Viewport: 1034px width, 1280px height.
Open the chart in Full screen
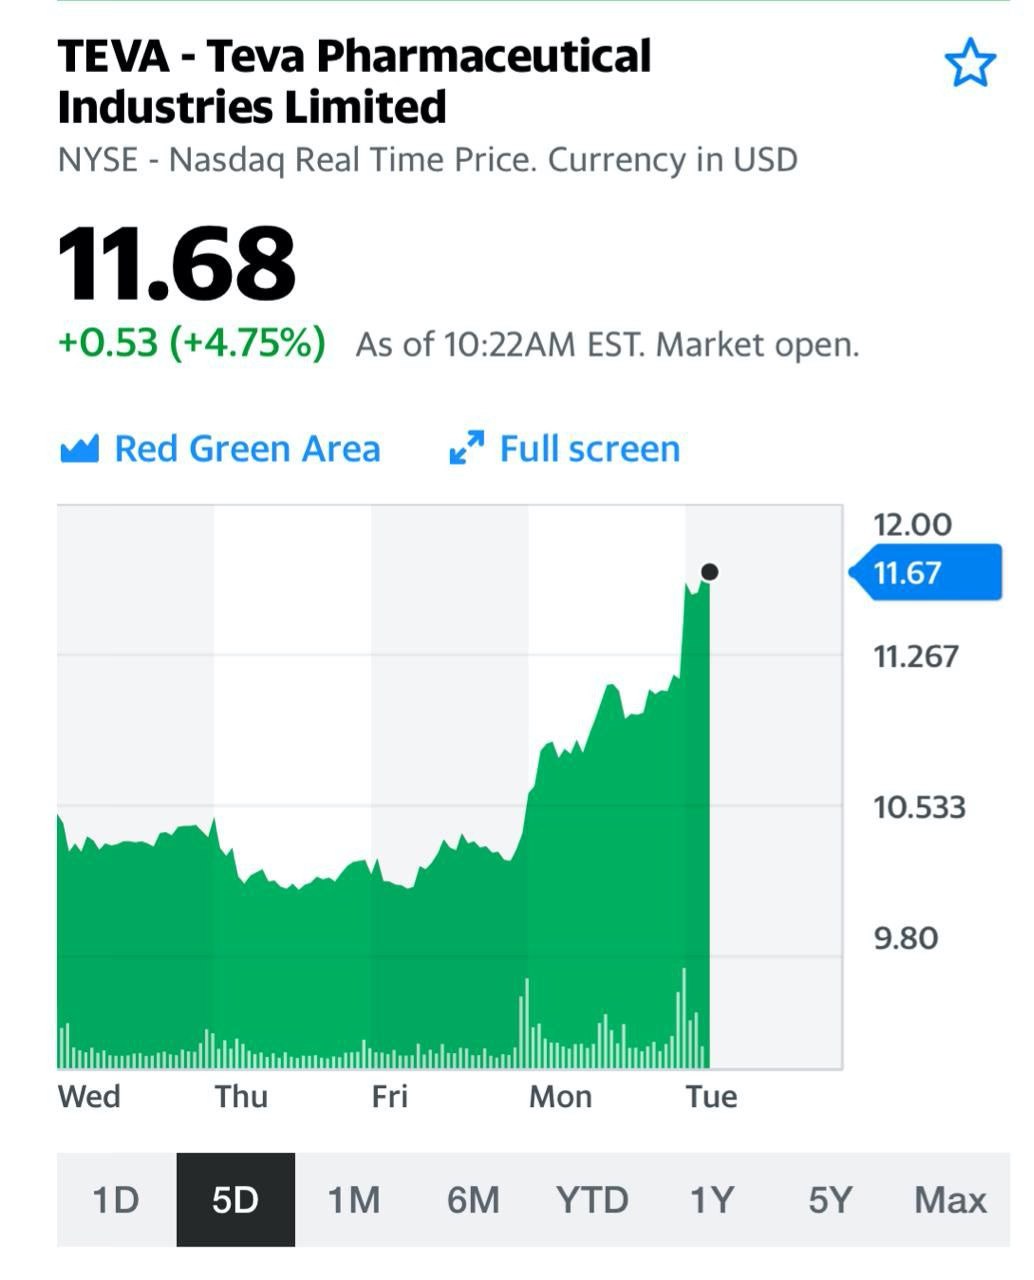[x=565, y=449]
